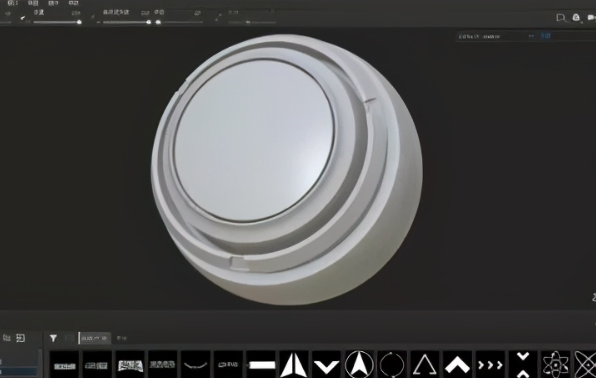Select the paint brush tool icon
The height and width of the screenshot is (378, 596).
[x=23, y=17]
